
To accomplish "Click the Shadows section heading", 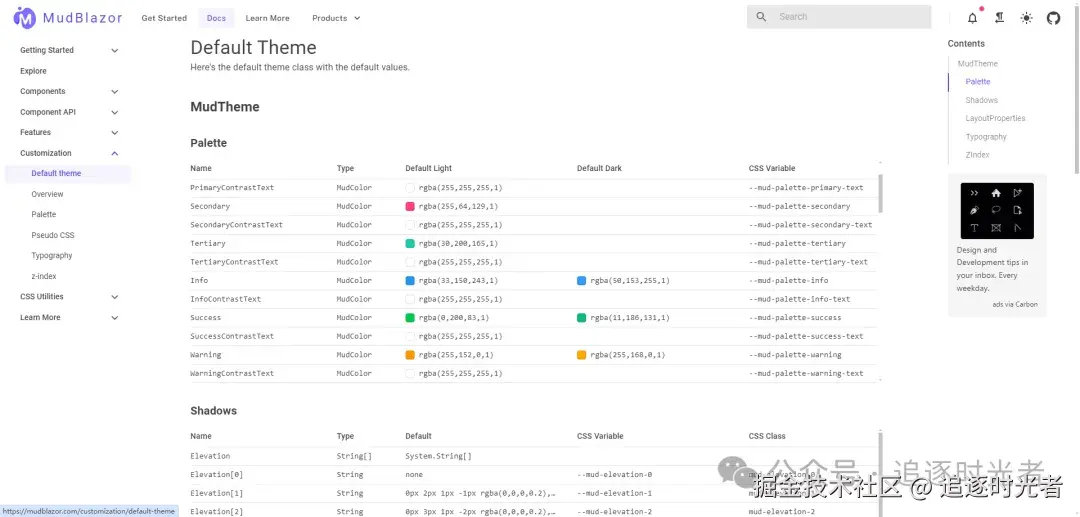I will 214,411.
